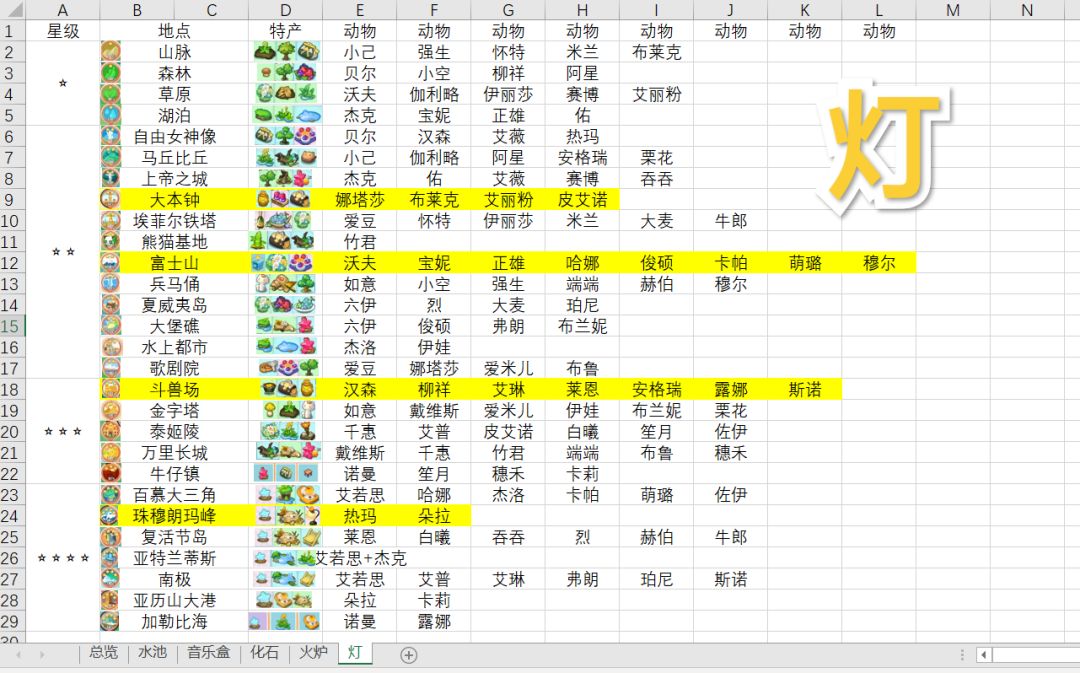
Task: Select the 娜塔莎 cell in row 9
Action: click(x=360, y=200)
